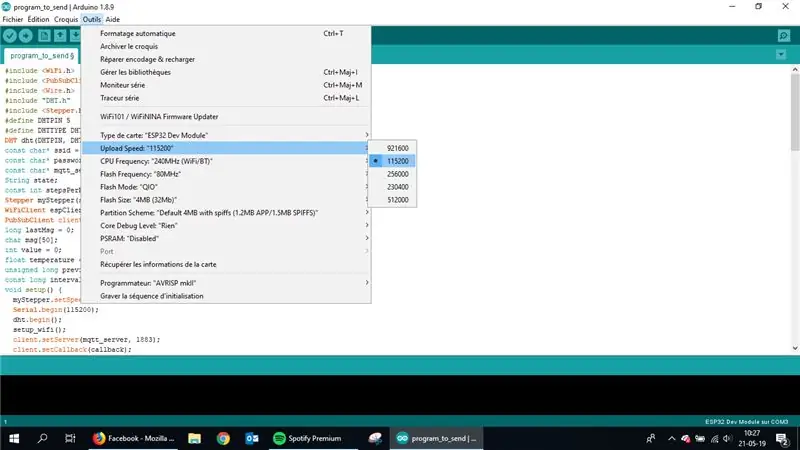Click the setup_wifi(); code line

point(39,330)
